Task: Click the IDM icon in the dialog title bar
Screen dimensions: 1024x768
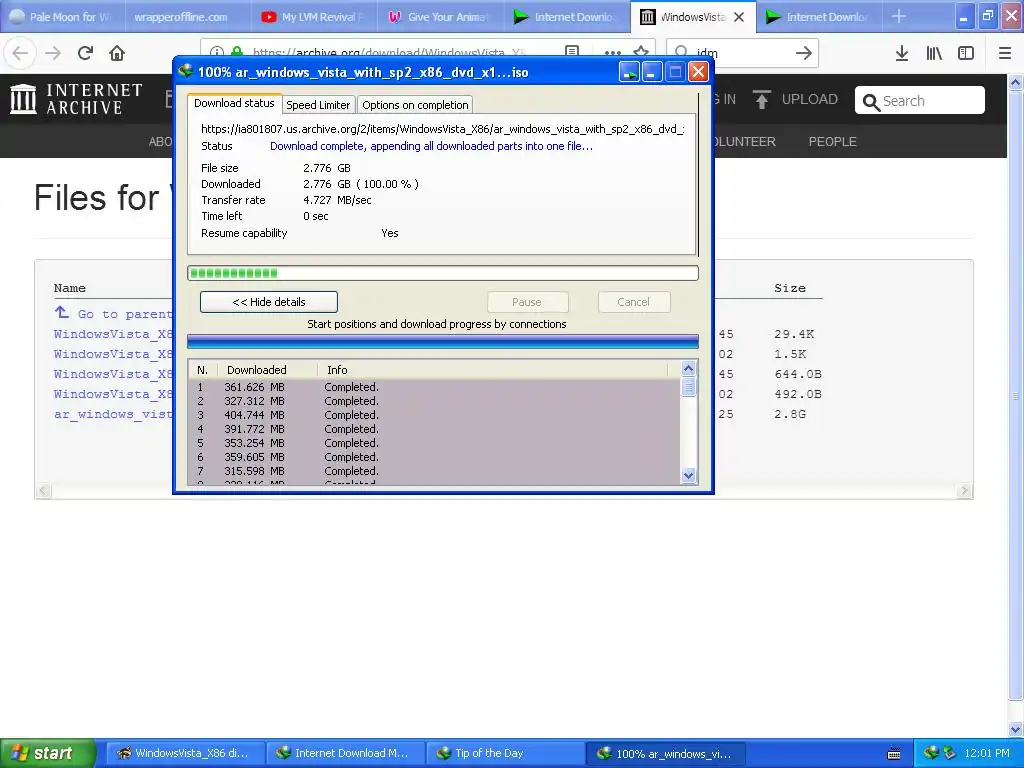Action: 185,71
